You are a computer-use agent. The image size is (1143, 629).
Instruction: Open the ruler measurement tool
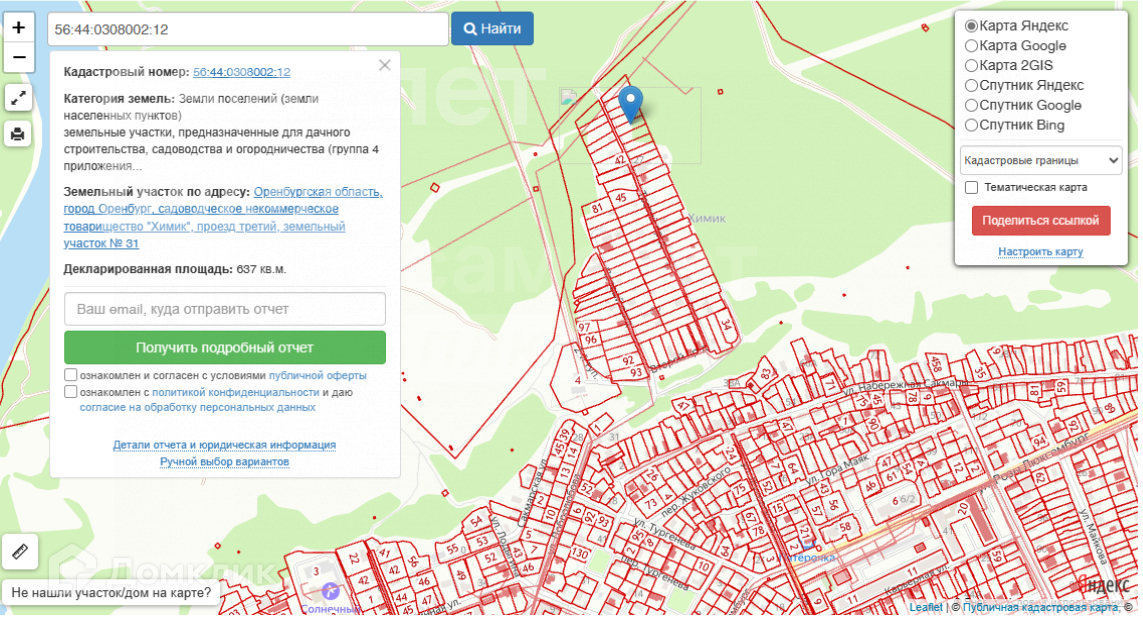tap(19, 551)
